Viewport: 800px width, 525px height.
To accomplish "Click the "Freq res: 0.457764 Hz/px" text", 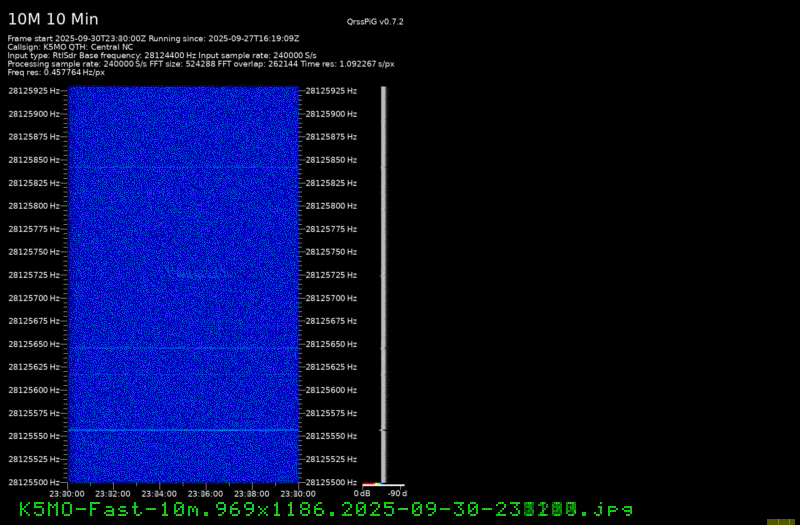I will pyautogui.click(x=56, y=73).
